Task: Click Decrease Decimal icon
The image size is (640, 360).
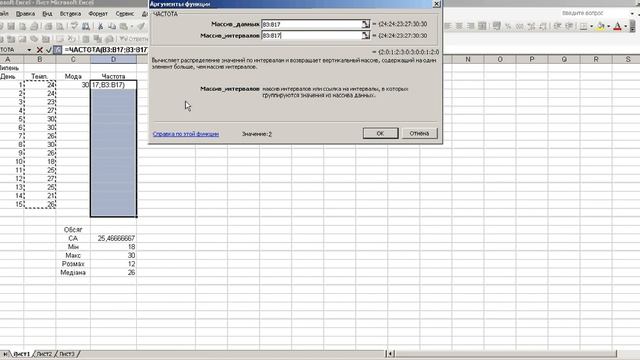Action: [x=542, y=26]
